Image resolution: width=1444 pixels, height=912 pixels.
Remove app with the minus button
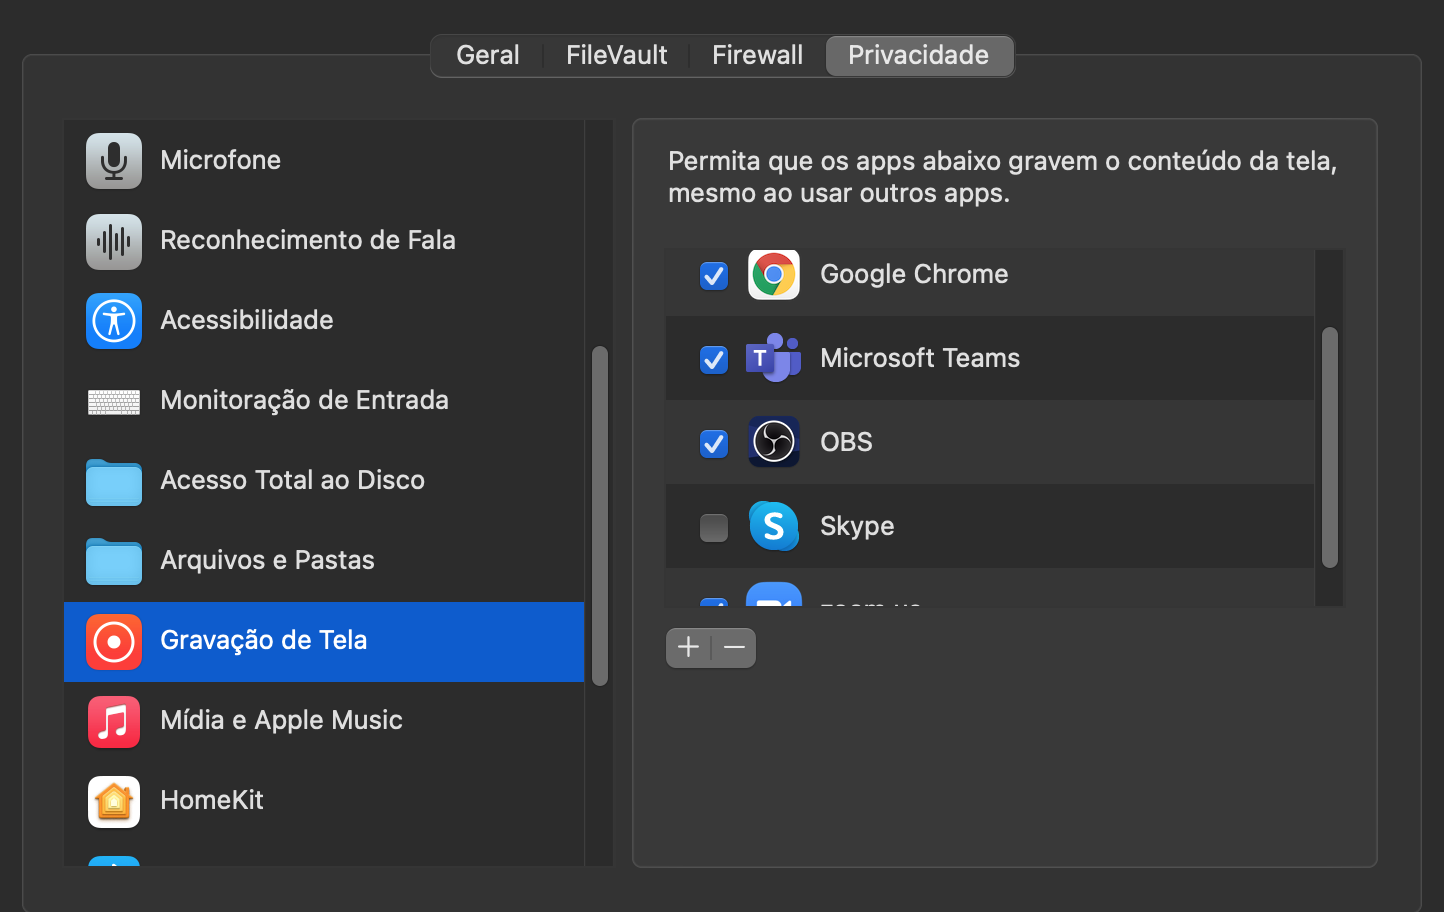pos(734,648)
